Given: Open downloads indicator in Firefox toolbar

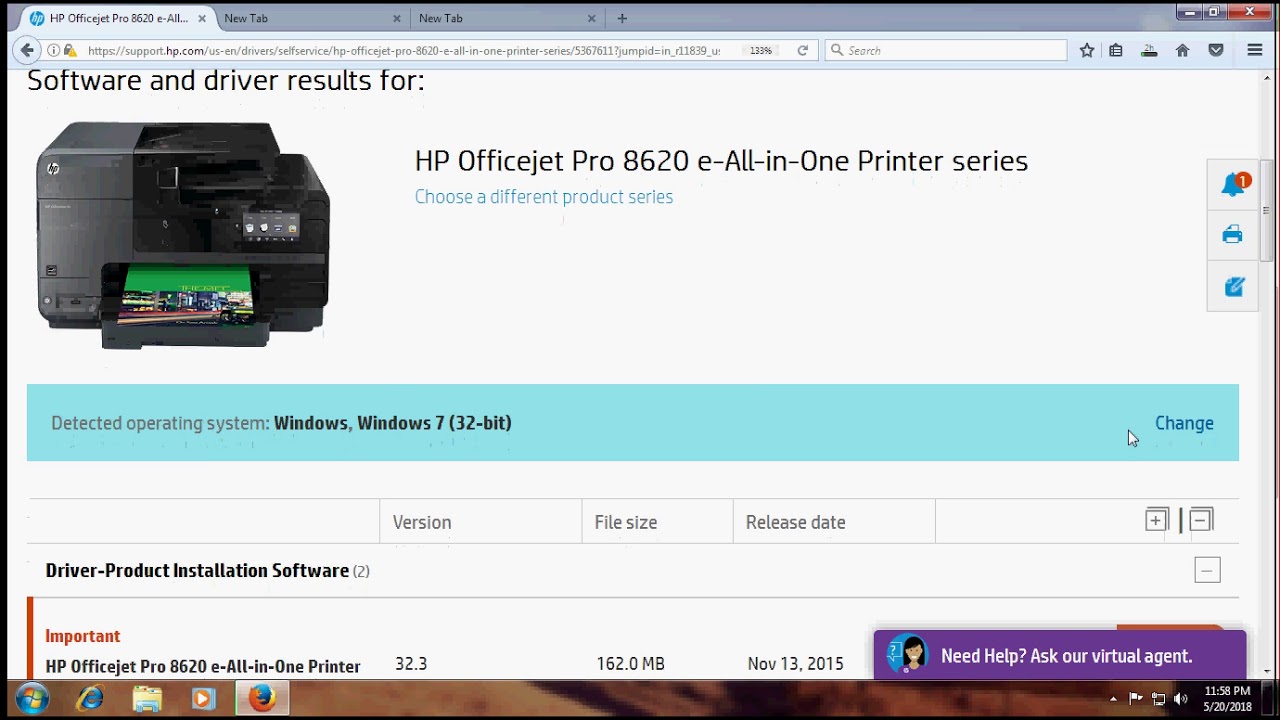Looking at the screenshot, I should point(1149,50).
